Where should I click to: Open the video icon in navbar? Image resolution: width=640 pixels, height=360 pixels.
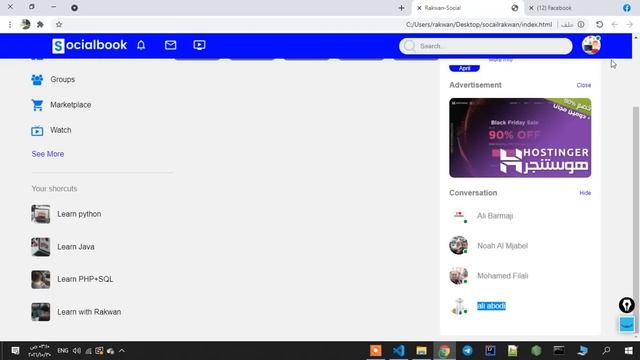tap(199, 45)
